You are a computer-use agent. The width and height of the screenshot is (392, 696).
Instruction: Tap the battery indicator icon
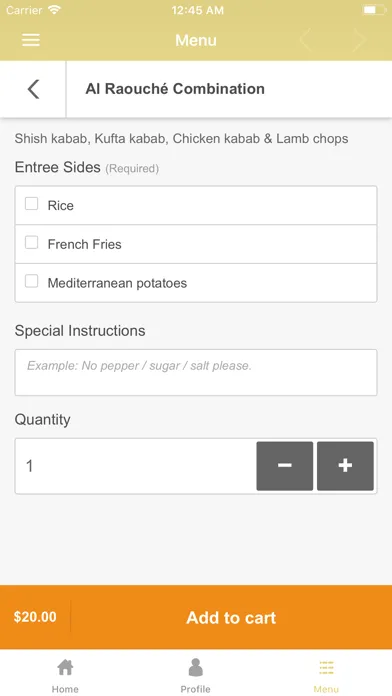[373, 10]
